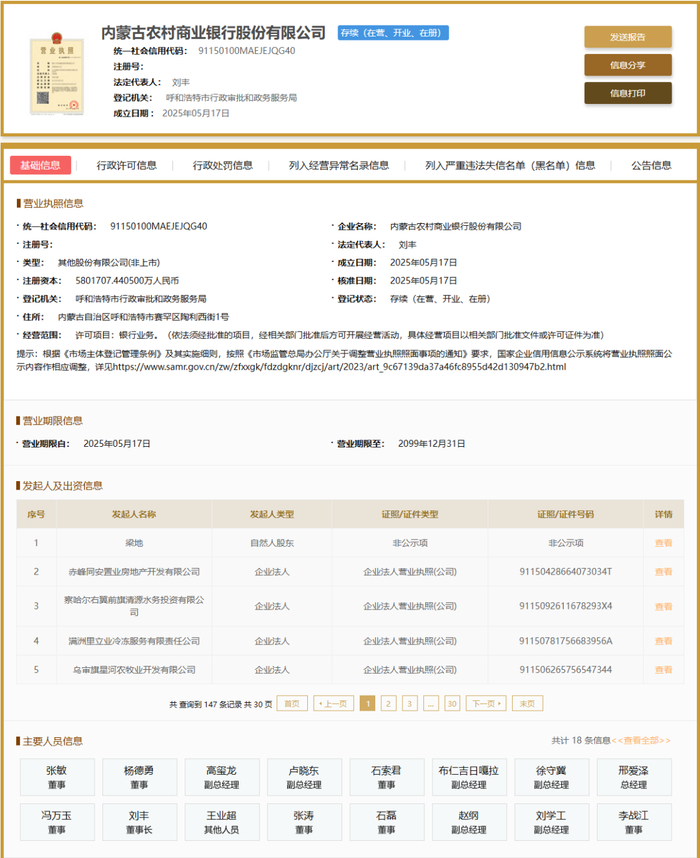View details for 赤峰同安置业房地产开发有限公司
The height and width of the screenshot is (858, 700).
pyautogui.click(x=663, y=572)
